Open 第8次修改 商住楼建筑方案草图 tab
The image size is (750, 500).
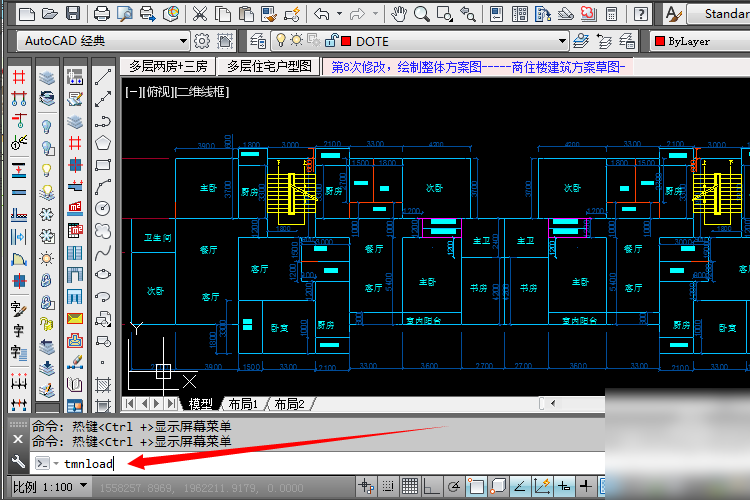point(478,67)
